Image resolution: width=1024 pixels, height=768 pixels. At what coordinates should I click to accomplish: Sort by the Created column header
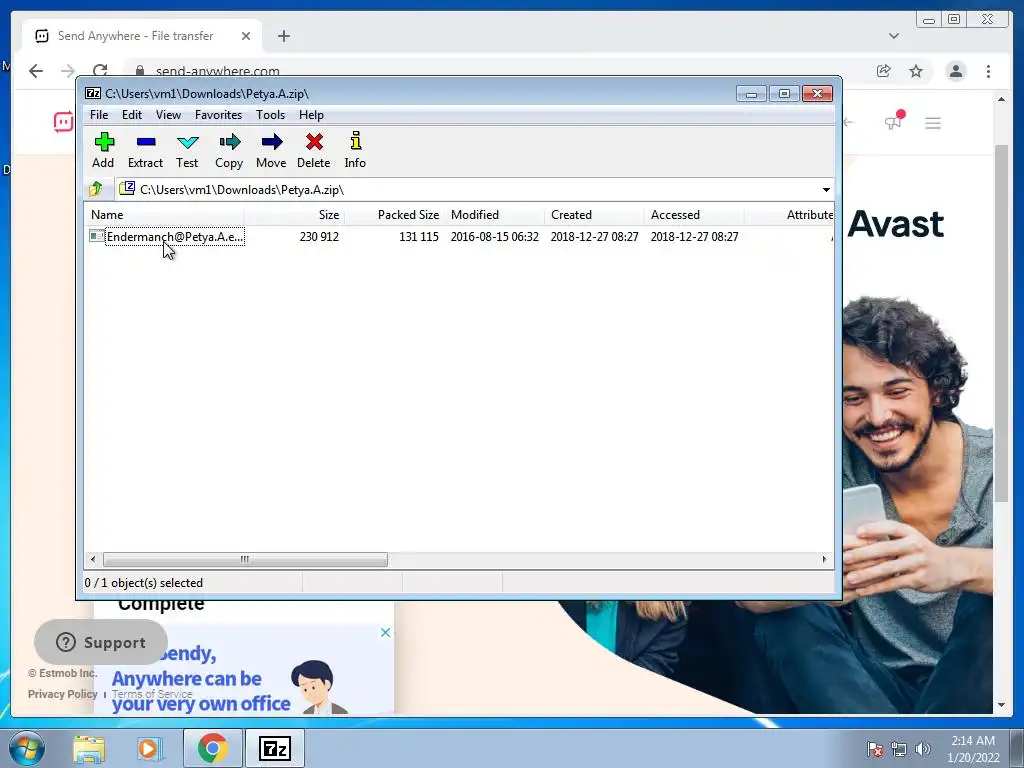(594, 215)
